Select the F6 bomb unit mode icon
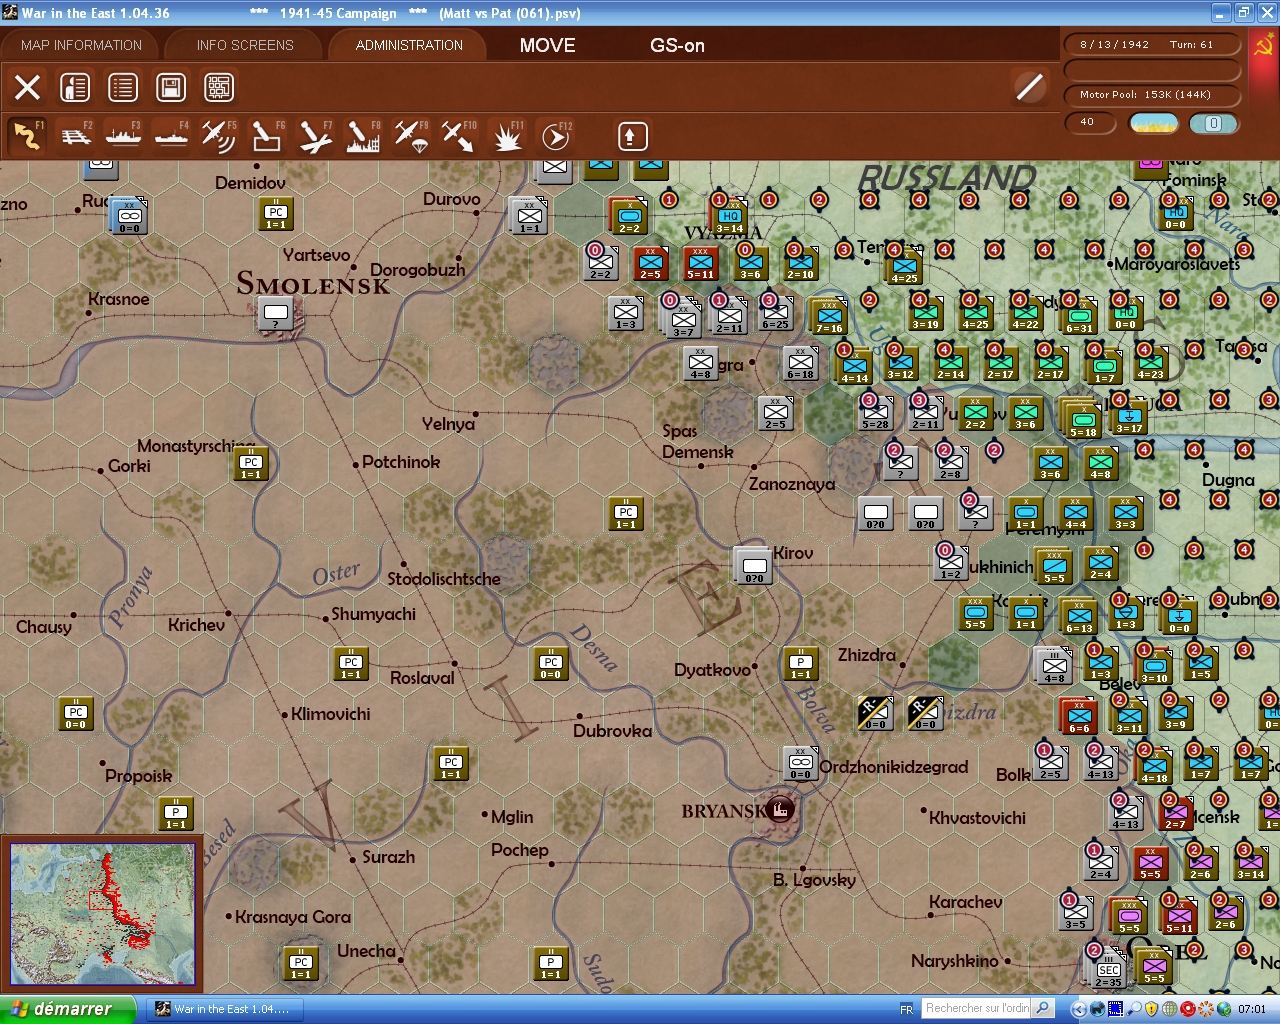This screenshot has height=1024, width=1280. pos(267,136)
